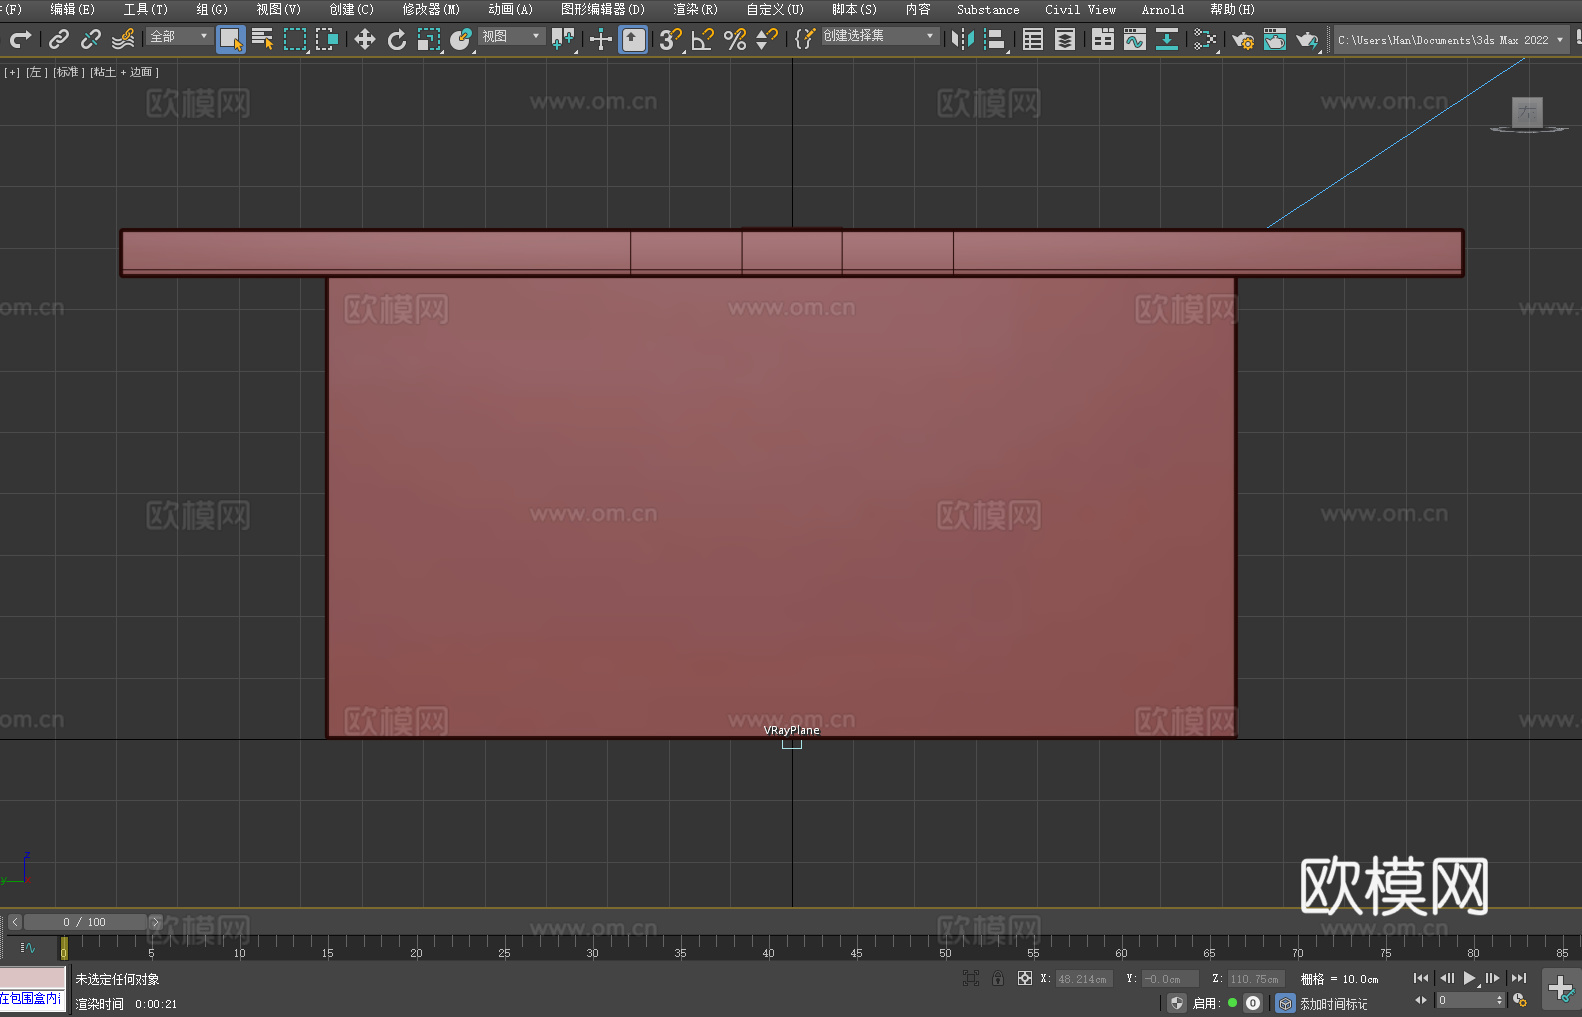Click the object color swatch in status bar
Screen dimensions: 1582x1017
[x=33, y=978]
